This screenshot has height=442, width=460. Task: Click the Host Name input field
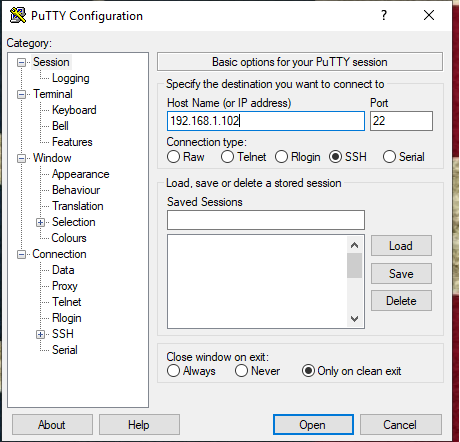266,121
